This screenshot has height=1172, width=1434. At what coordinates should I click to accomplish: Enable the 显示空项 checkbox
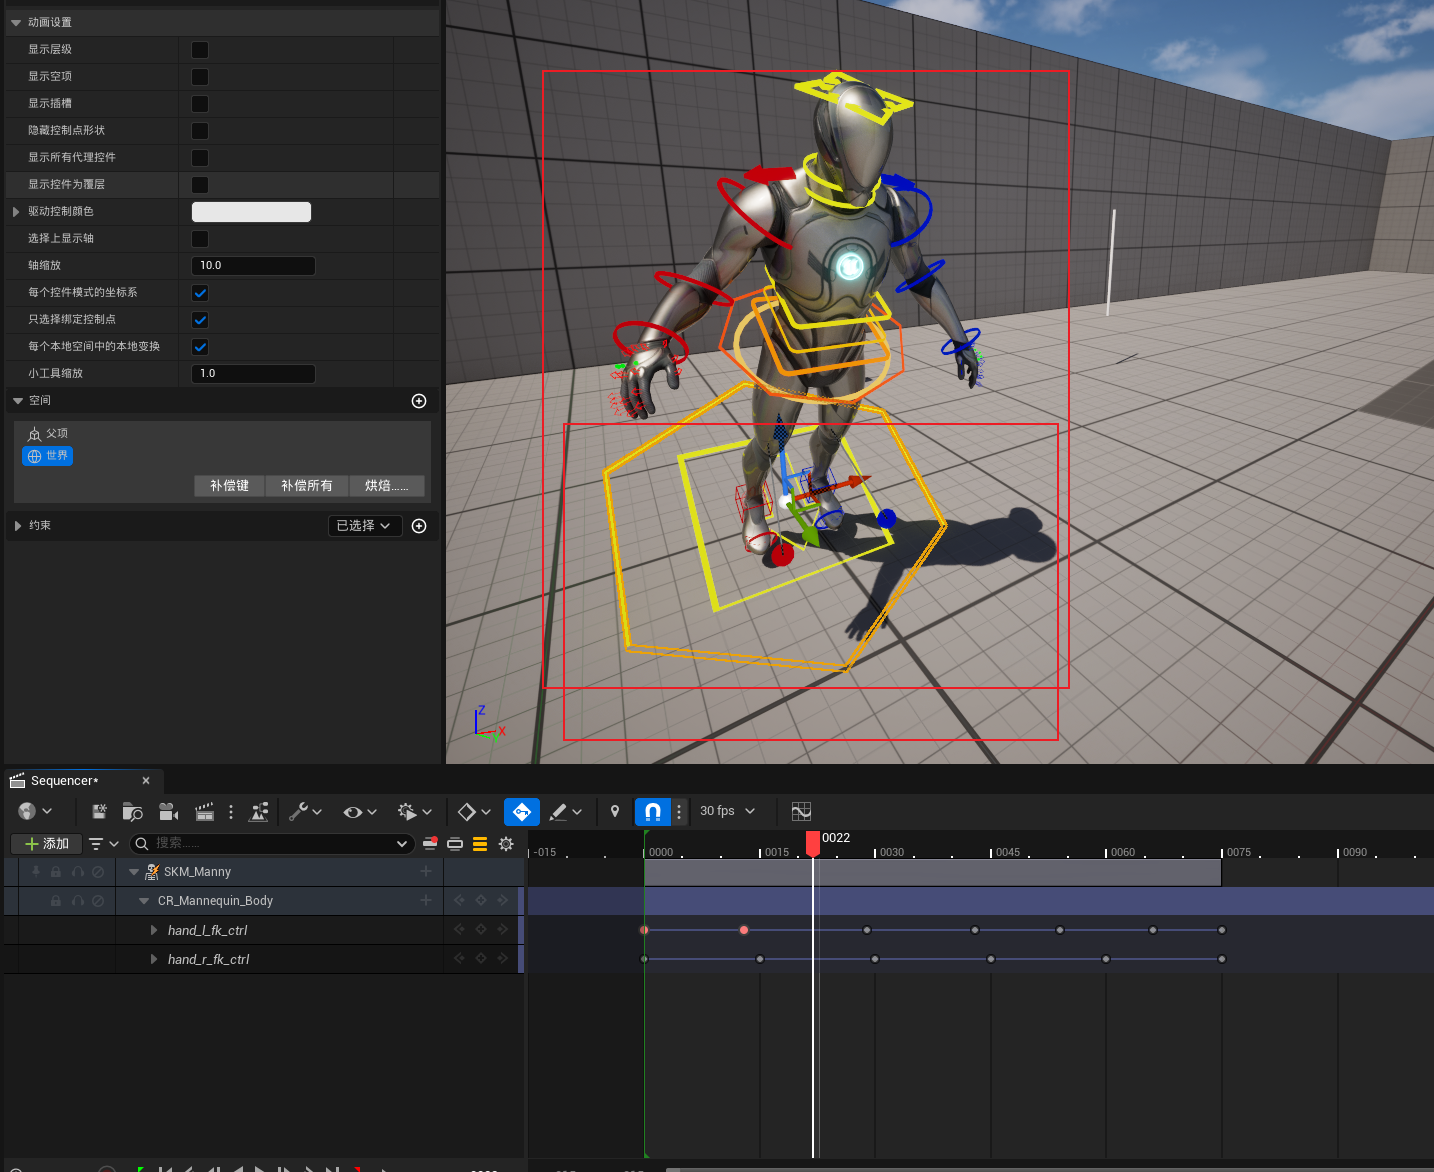[200, 77]
